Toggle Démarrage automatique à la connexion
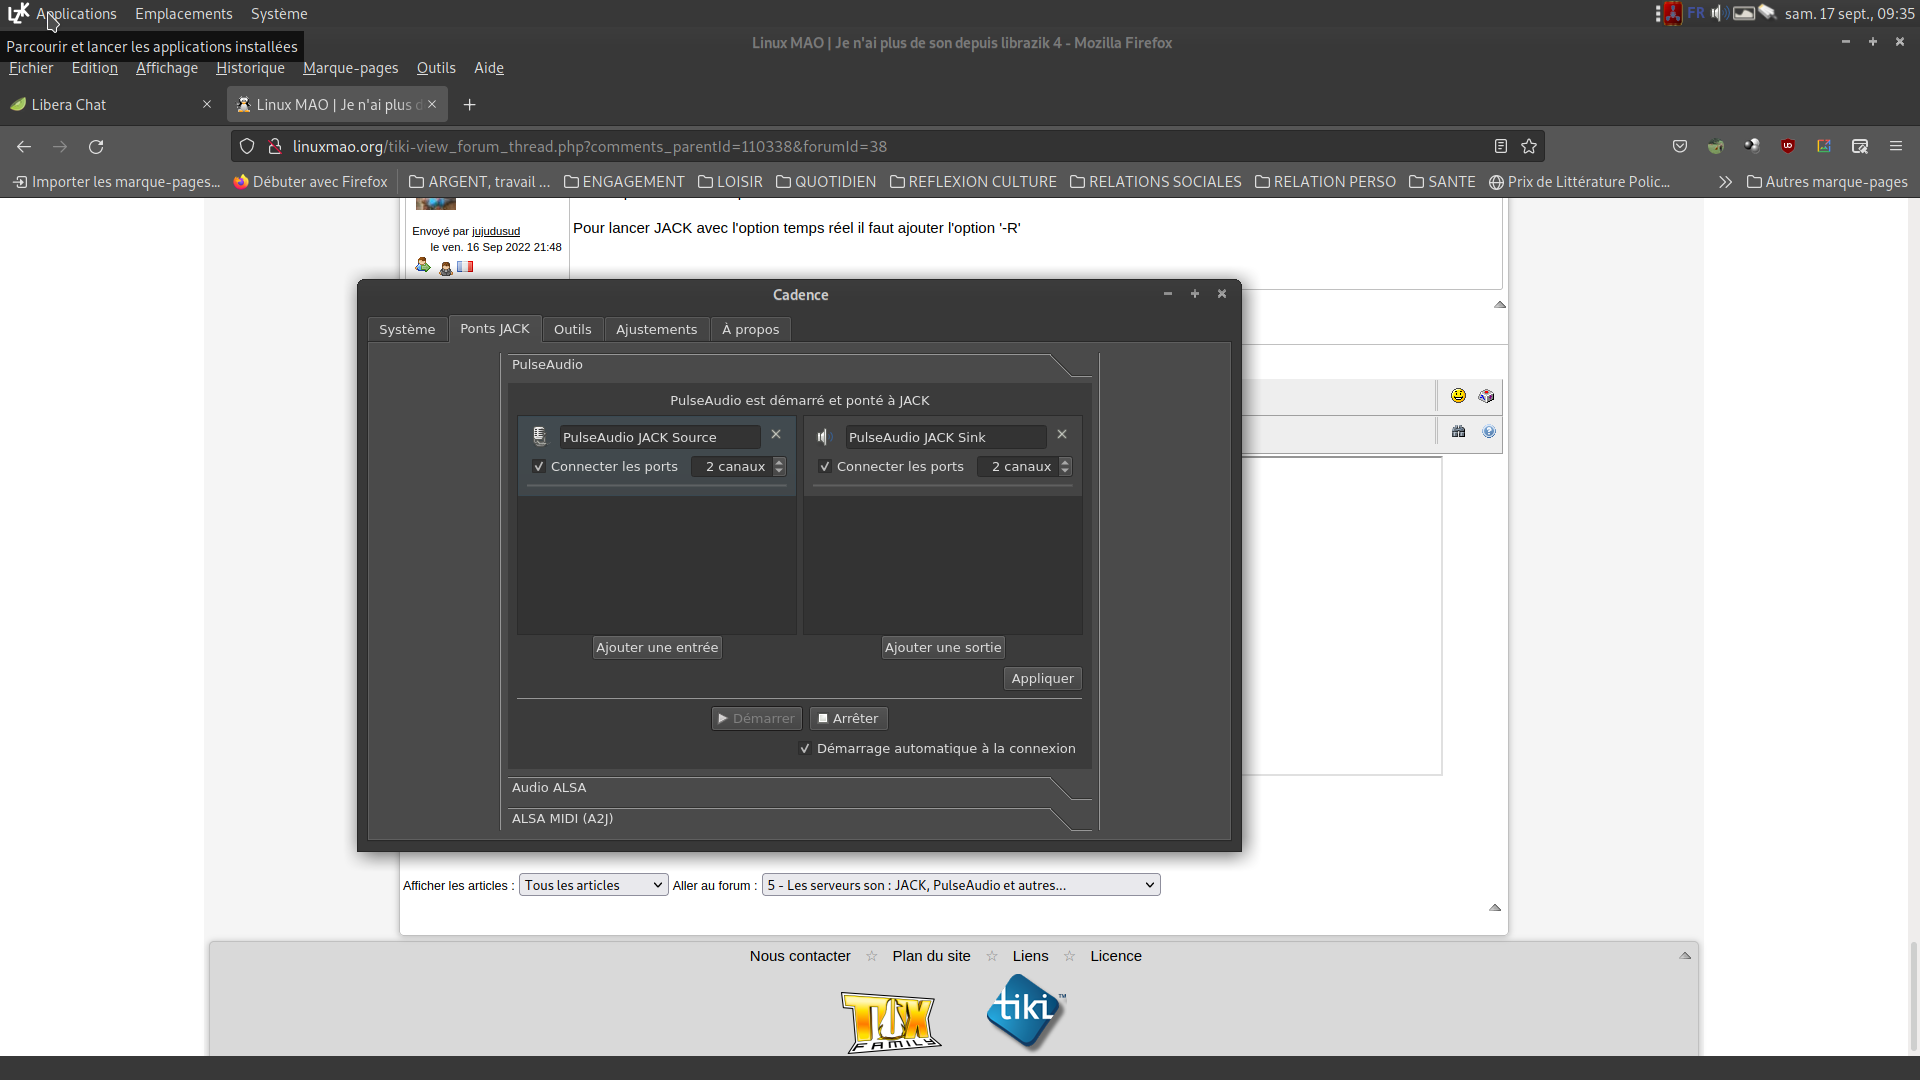The image size is (1920, 1080). (805, 749)
